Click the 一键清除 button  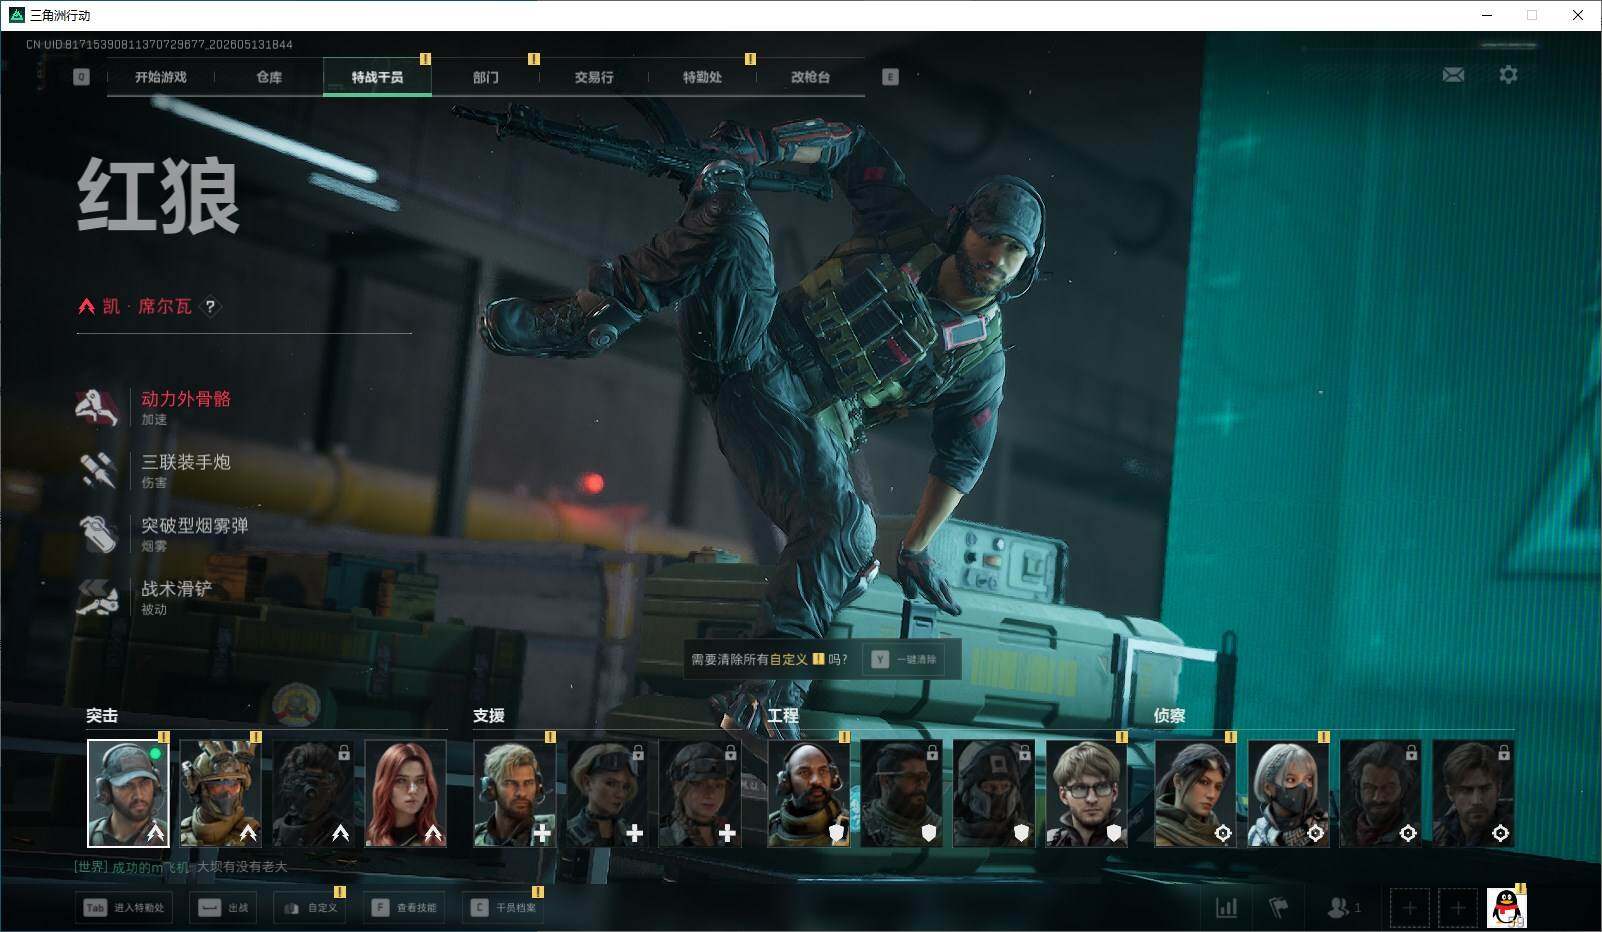[905, 660]
